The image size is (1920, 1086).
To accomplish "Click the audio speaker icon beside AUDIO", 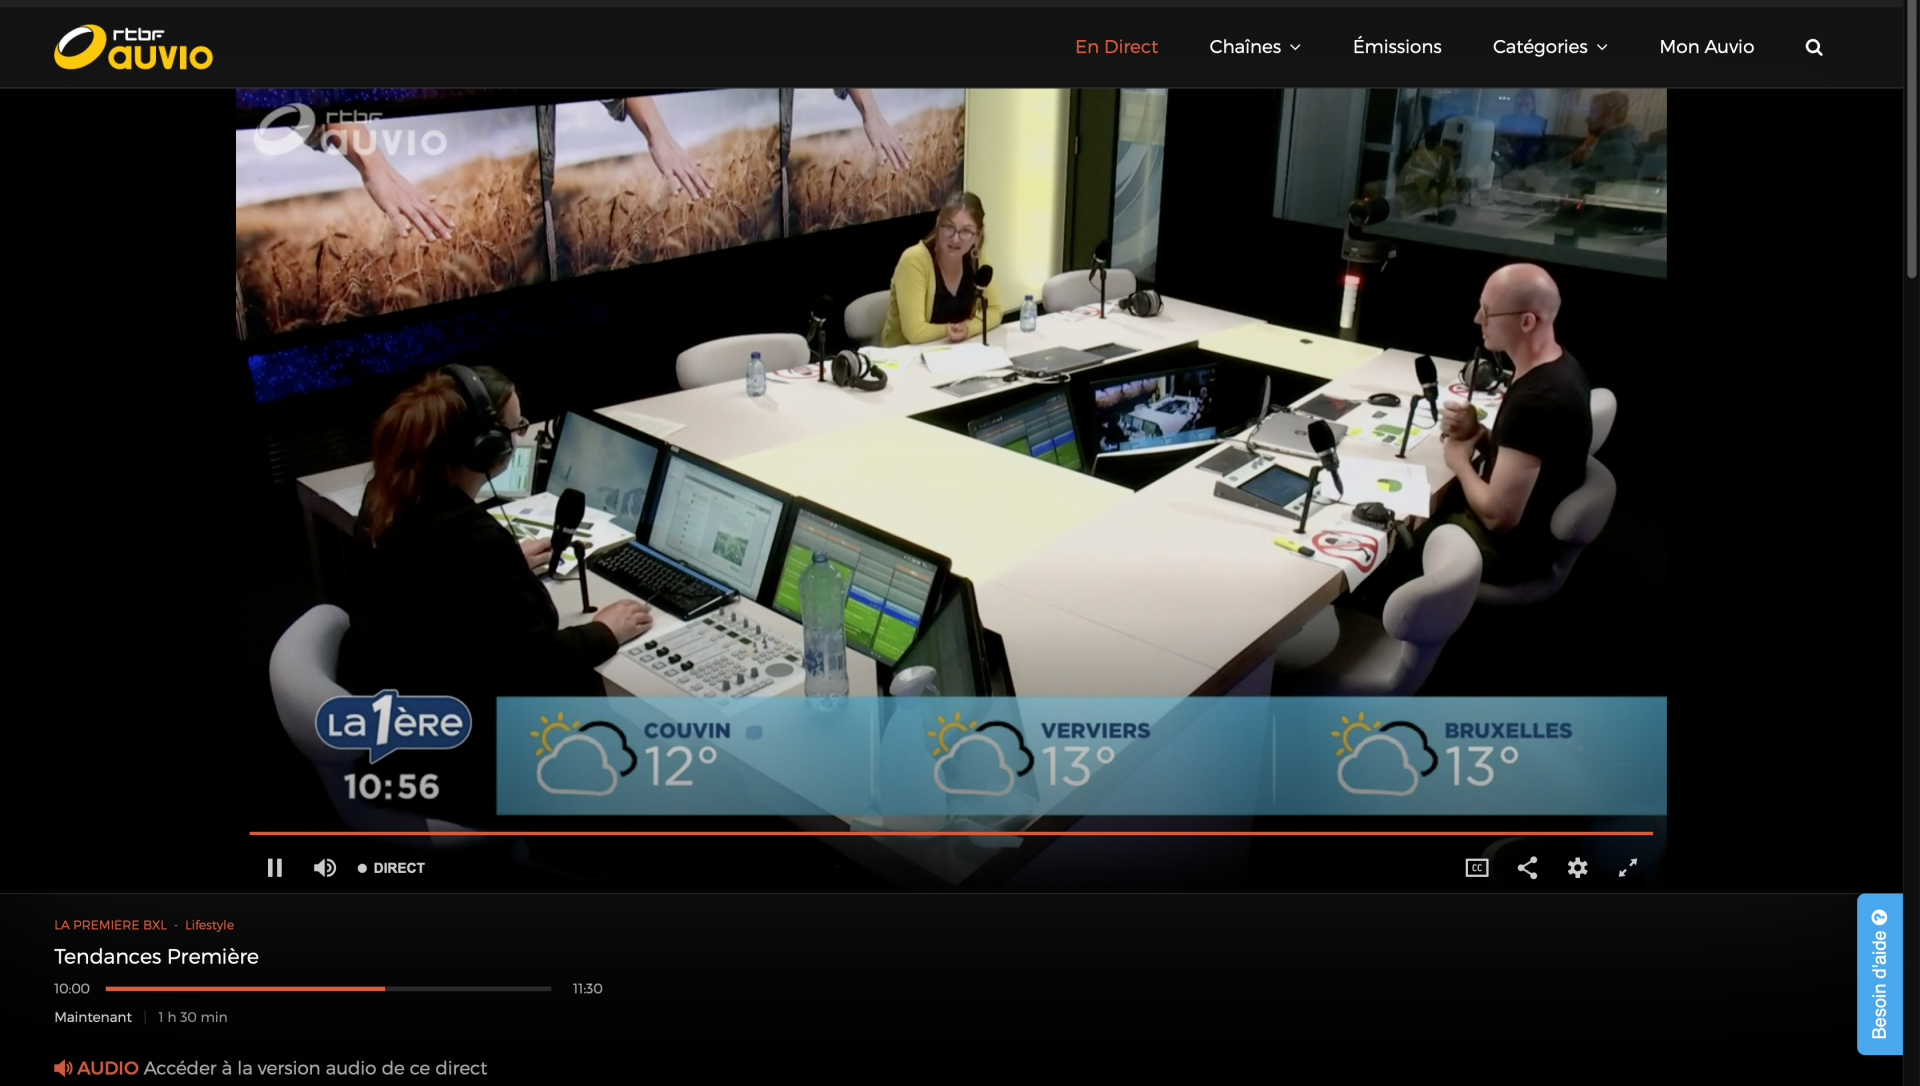I will click(63, 1068).
